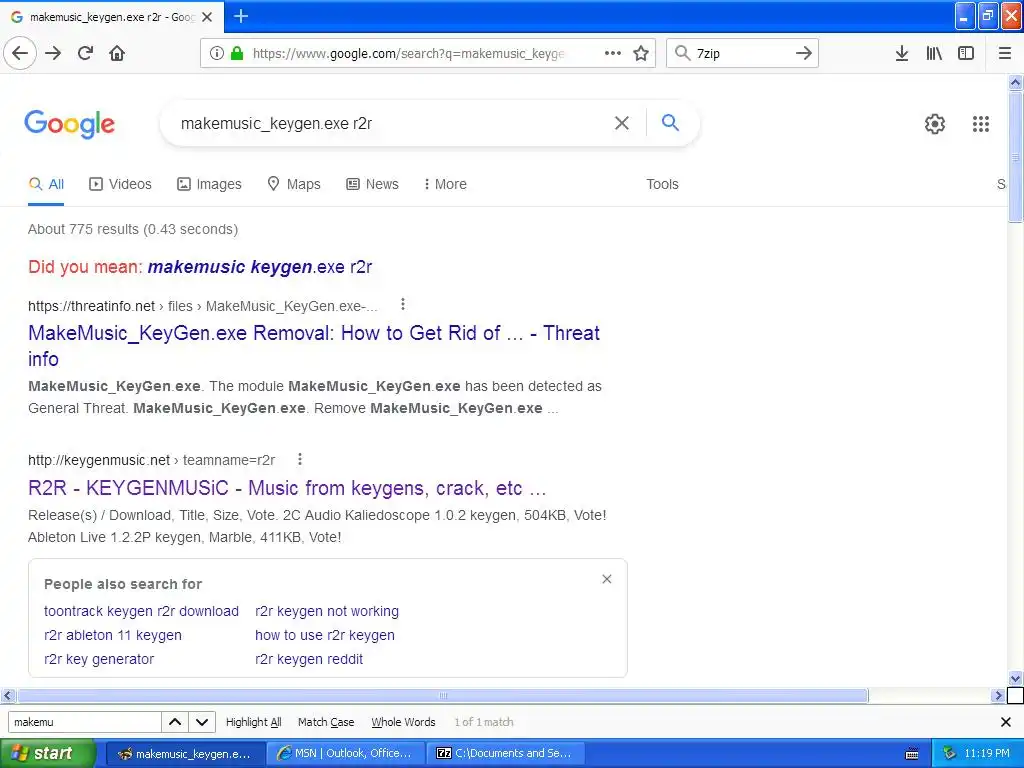Image resolution: width=1024 pixels, height=768 pixels.
Task: Close the find bar
Action: [x=1006, y=722]
